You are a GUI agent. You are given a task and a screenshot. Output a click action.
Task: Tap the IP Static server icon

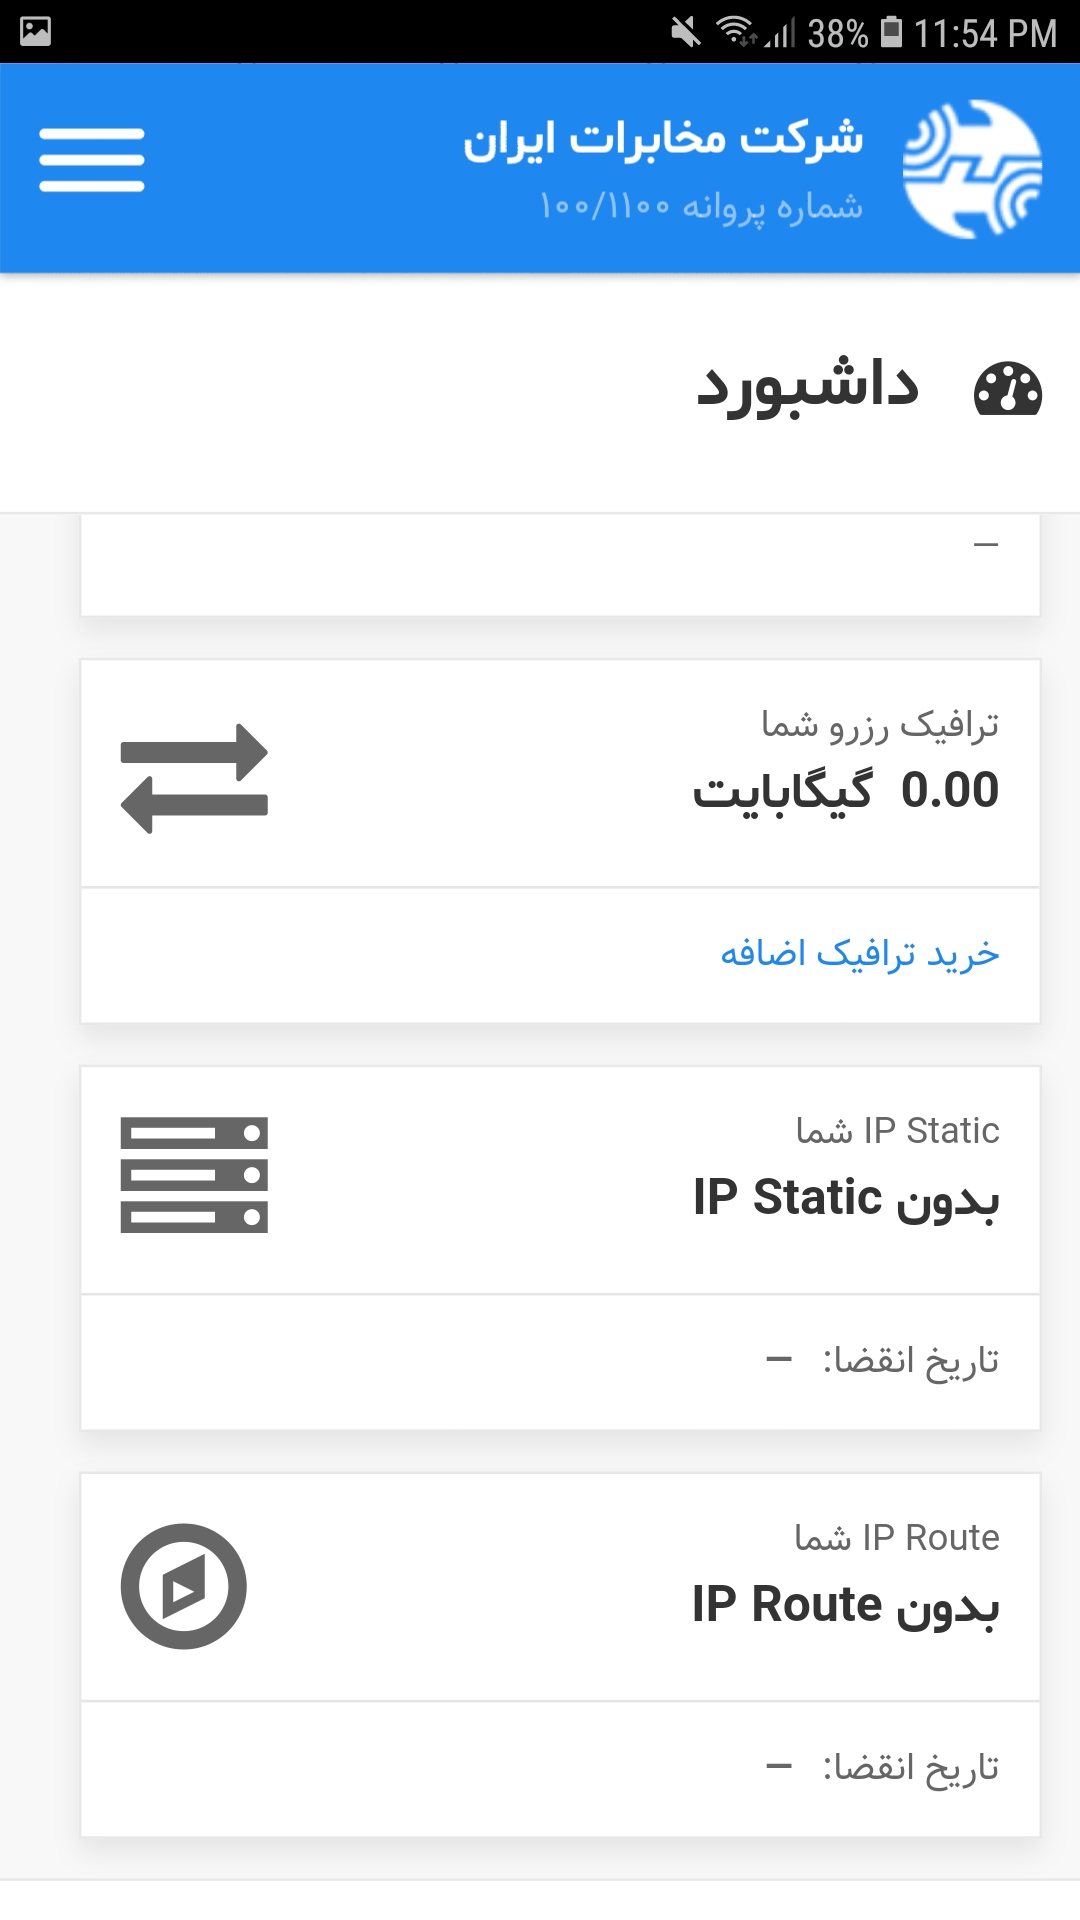click(194, 1175)
